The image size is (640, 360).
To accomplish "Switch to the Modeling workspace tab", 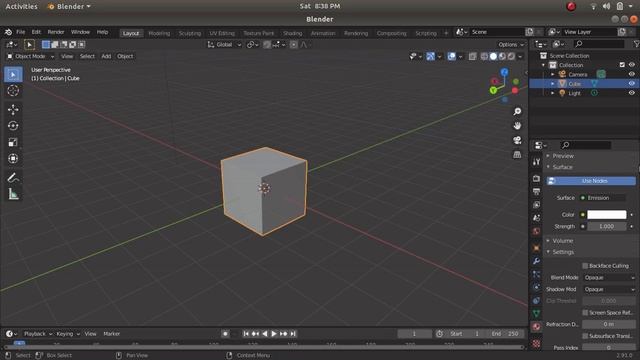I will point(159,33).
